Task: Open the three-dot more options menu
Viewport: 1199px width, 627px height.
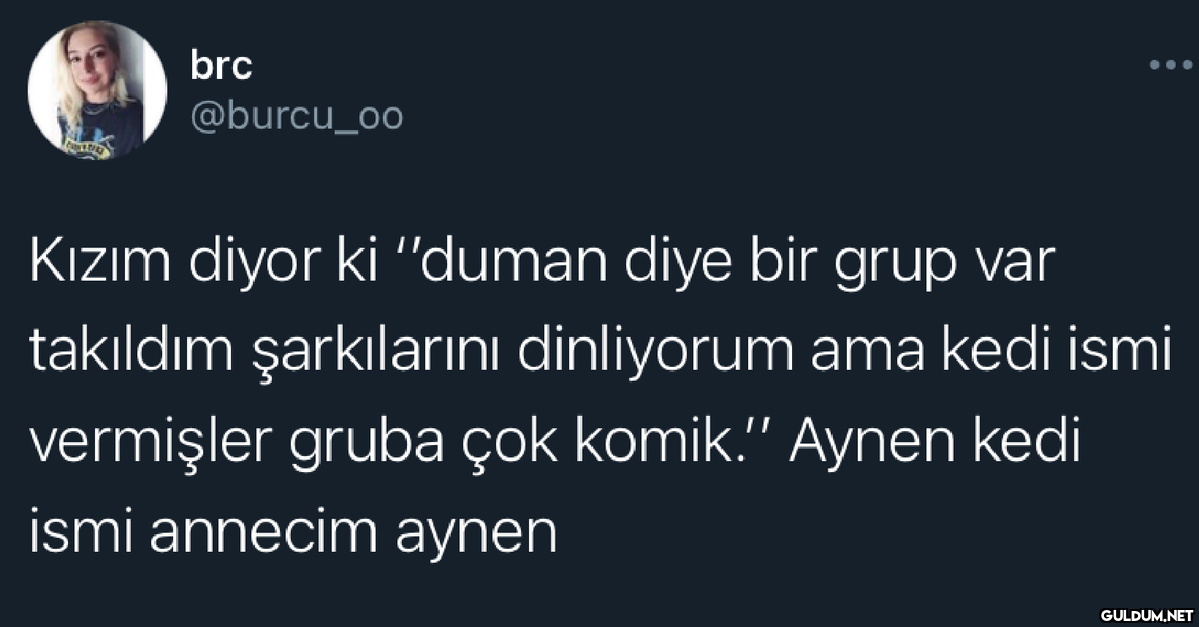Action: [1171, 66]
